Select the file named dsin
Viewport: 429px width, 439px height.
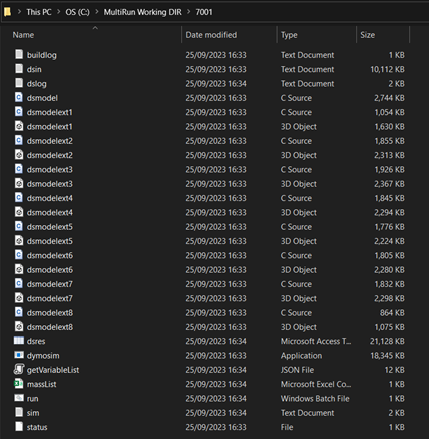34,69
